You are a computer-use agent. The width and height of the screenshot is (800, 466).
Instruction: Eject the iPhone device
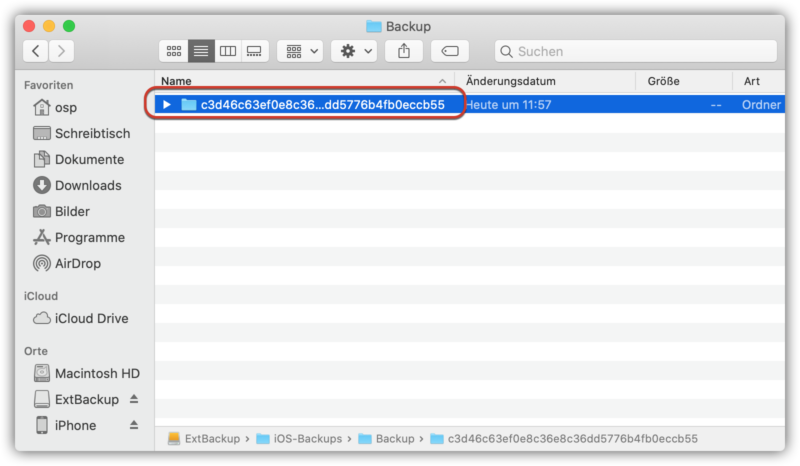click(x=134, y=425)
